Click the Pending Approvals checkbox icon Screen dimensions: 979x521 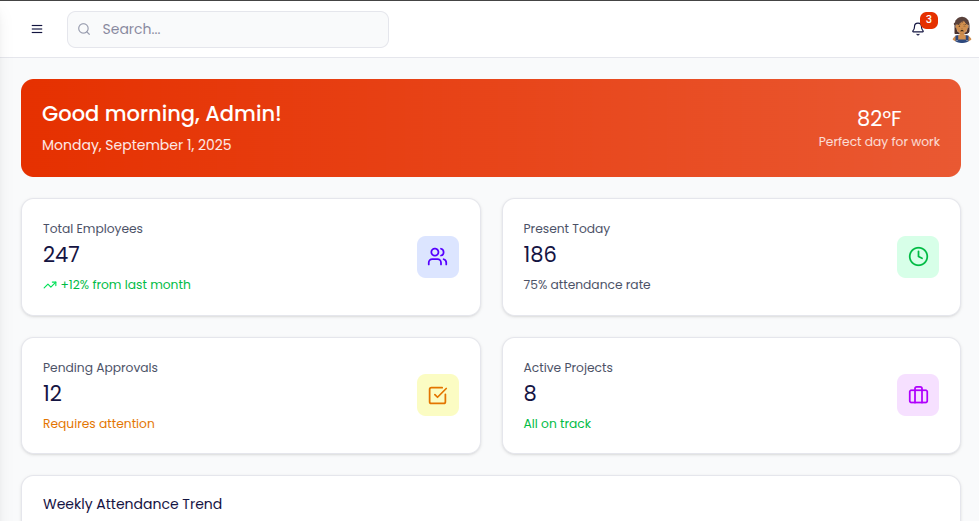click(438, 395)
